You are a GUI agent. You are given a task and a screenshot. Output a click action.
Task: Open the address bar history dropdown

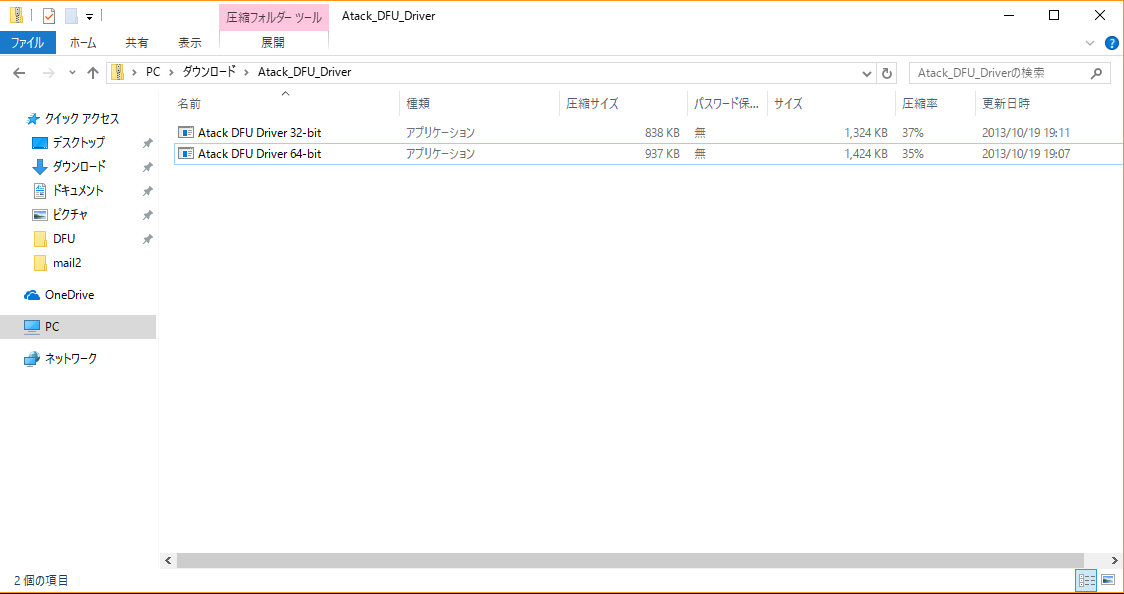tap(867, 73)
